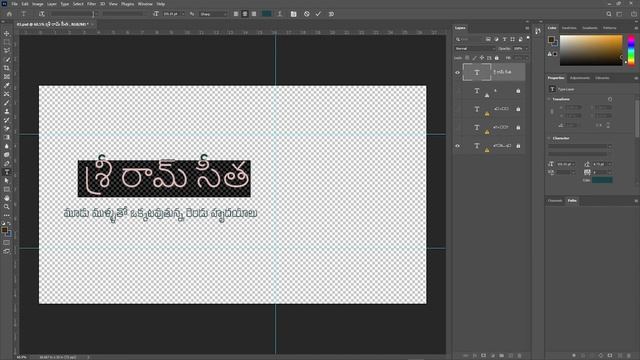
Task: Turn layer filtering on or off
Action: 528,38
